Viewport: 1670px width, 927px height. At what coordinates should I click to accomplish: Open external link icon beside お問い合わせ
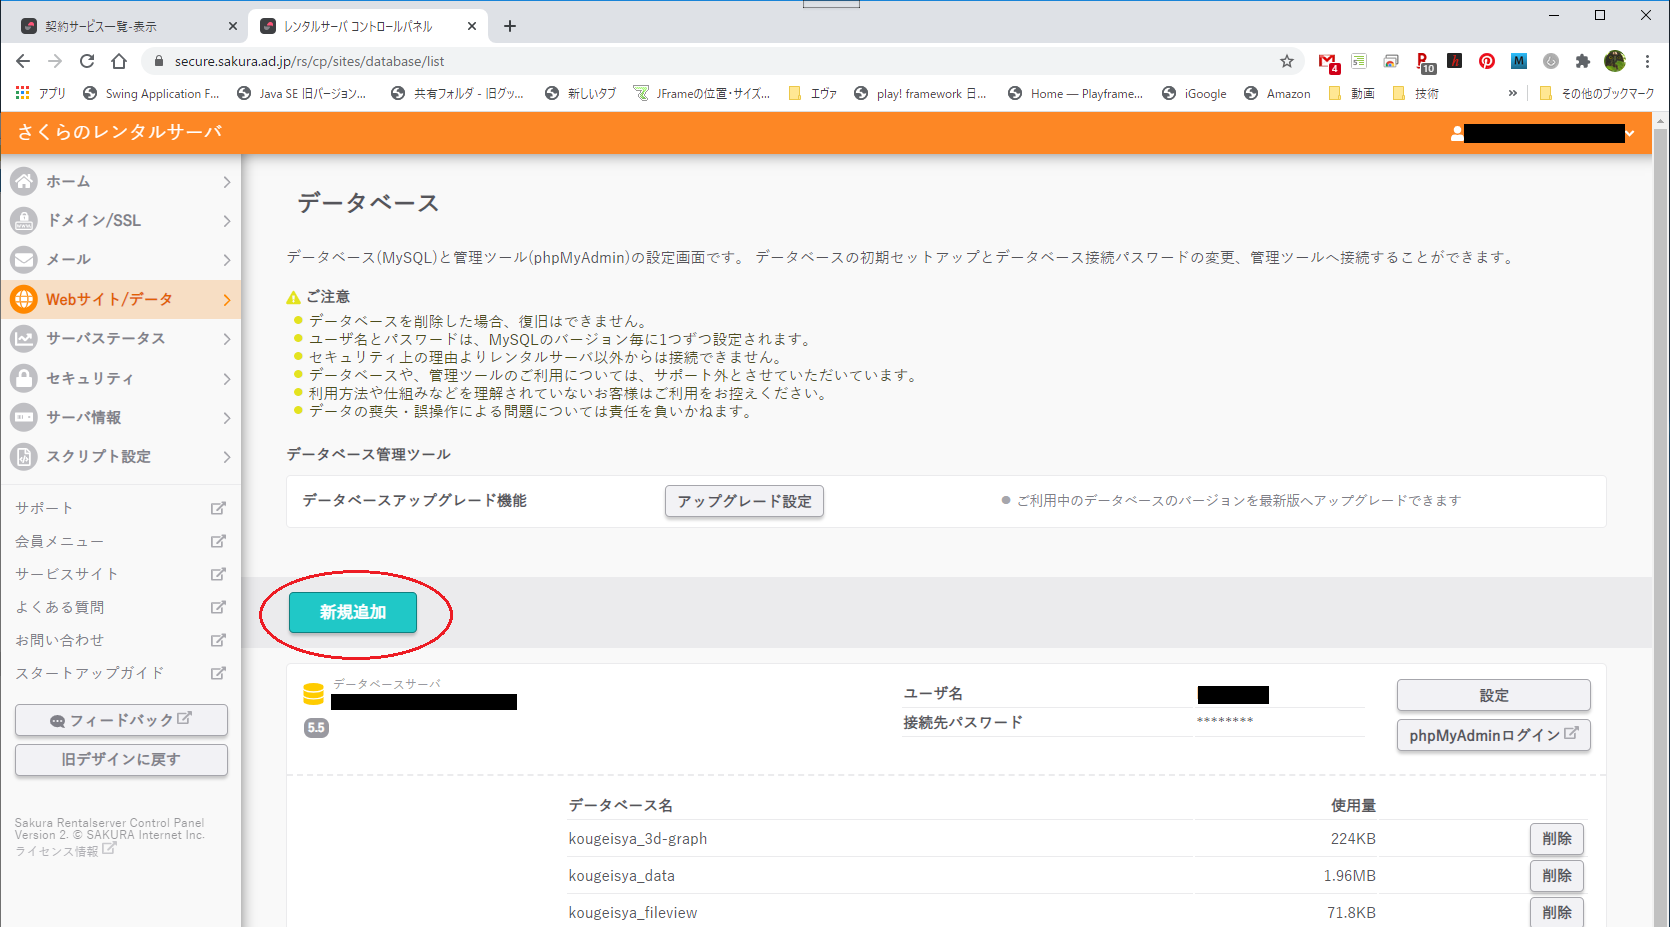218,640
